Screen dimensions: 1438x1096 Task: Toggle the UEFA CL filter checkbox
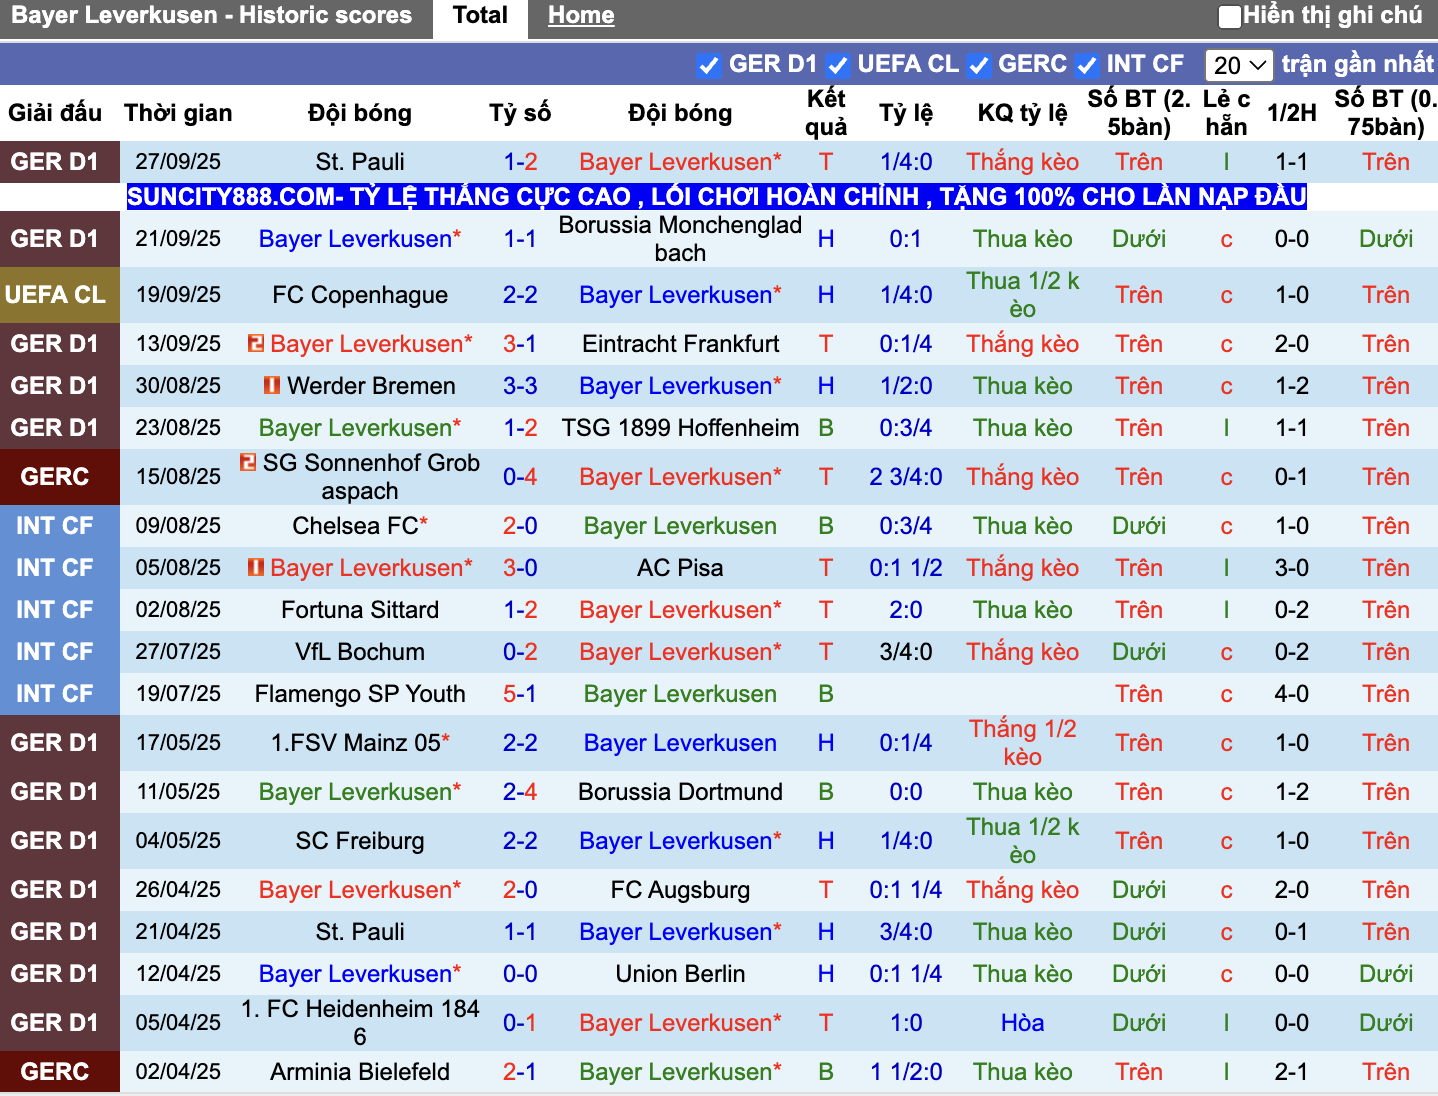838,66
